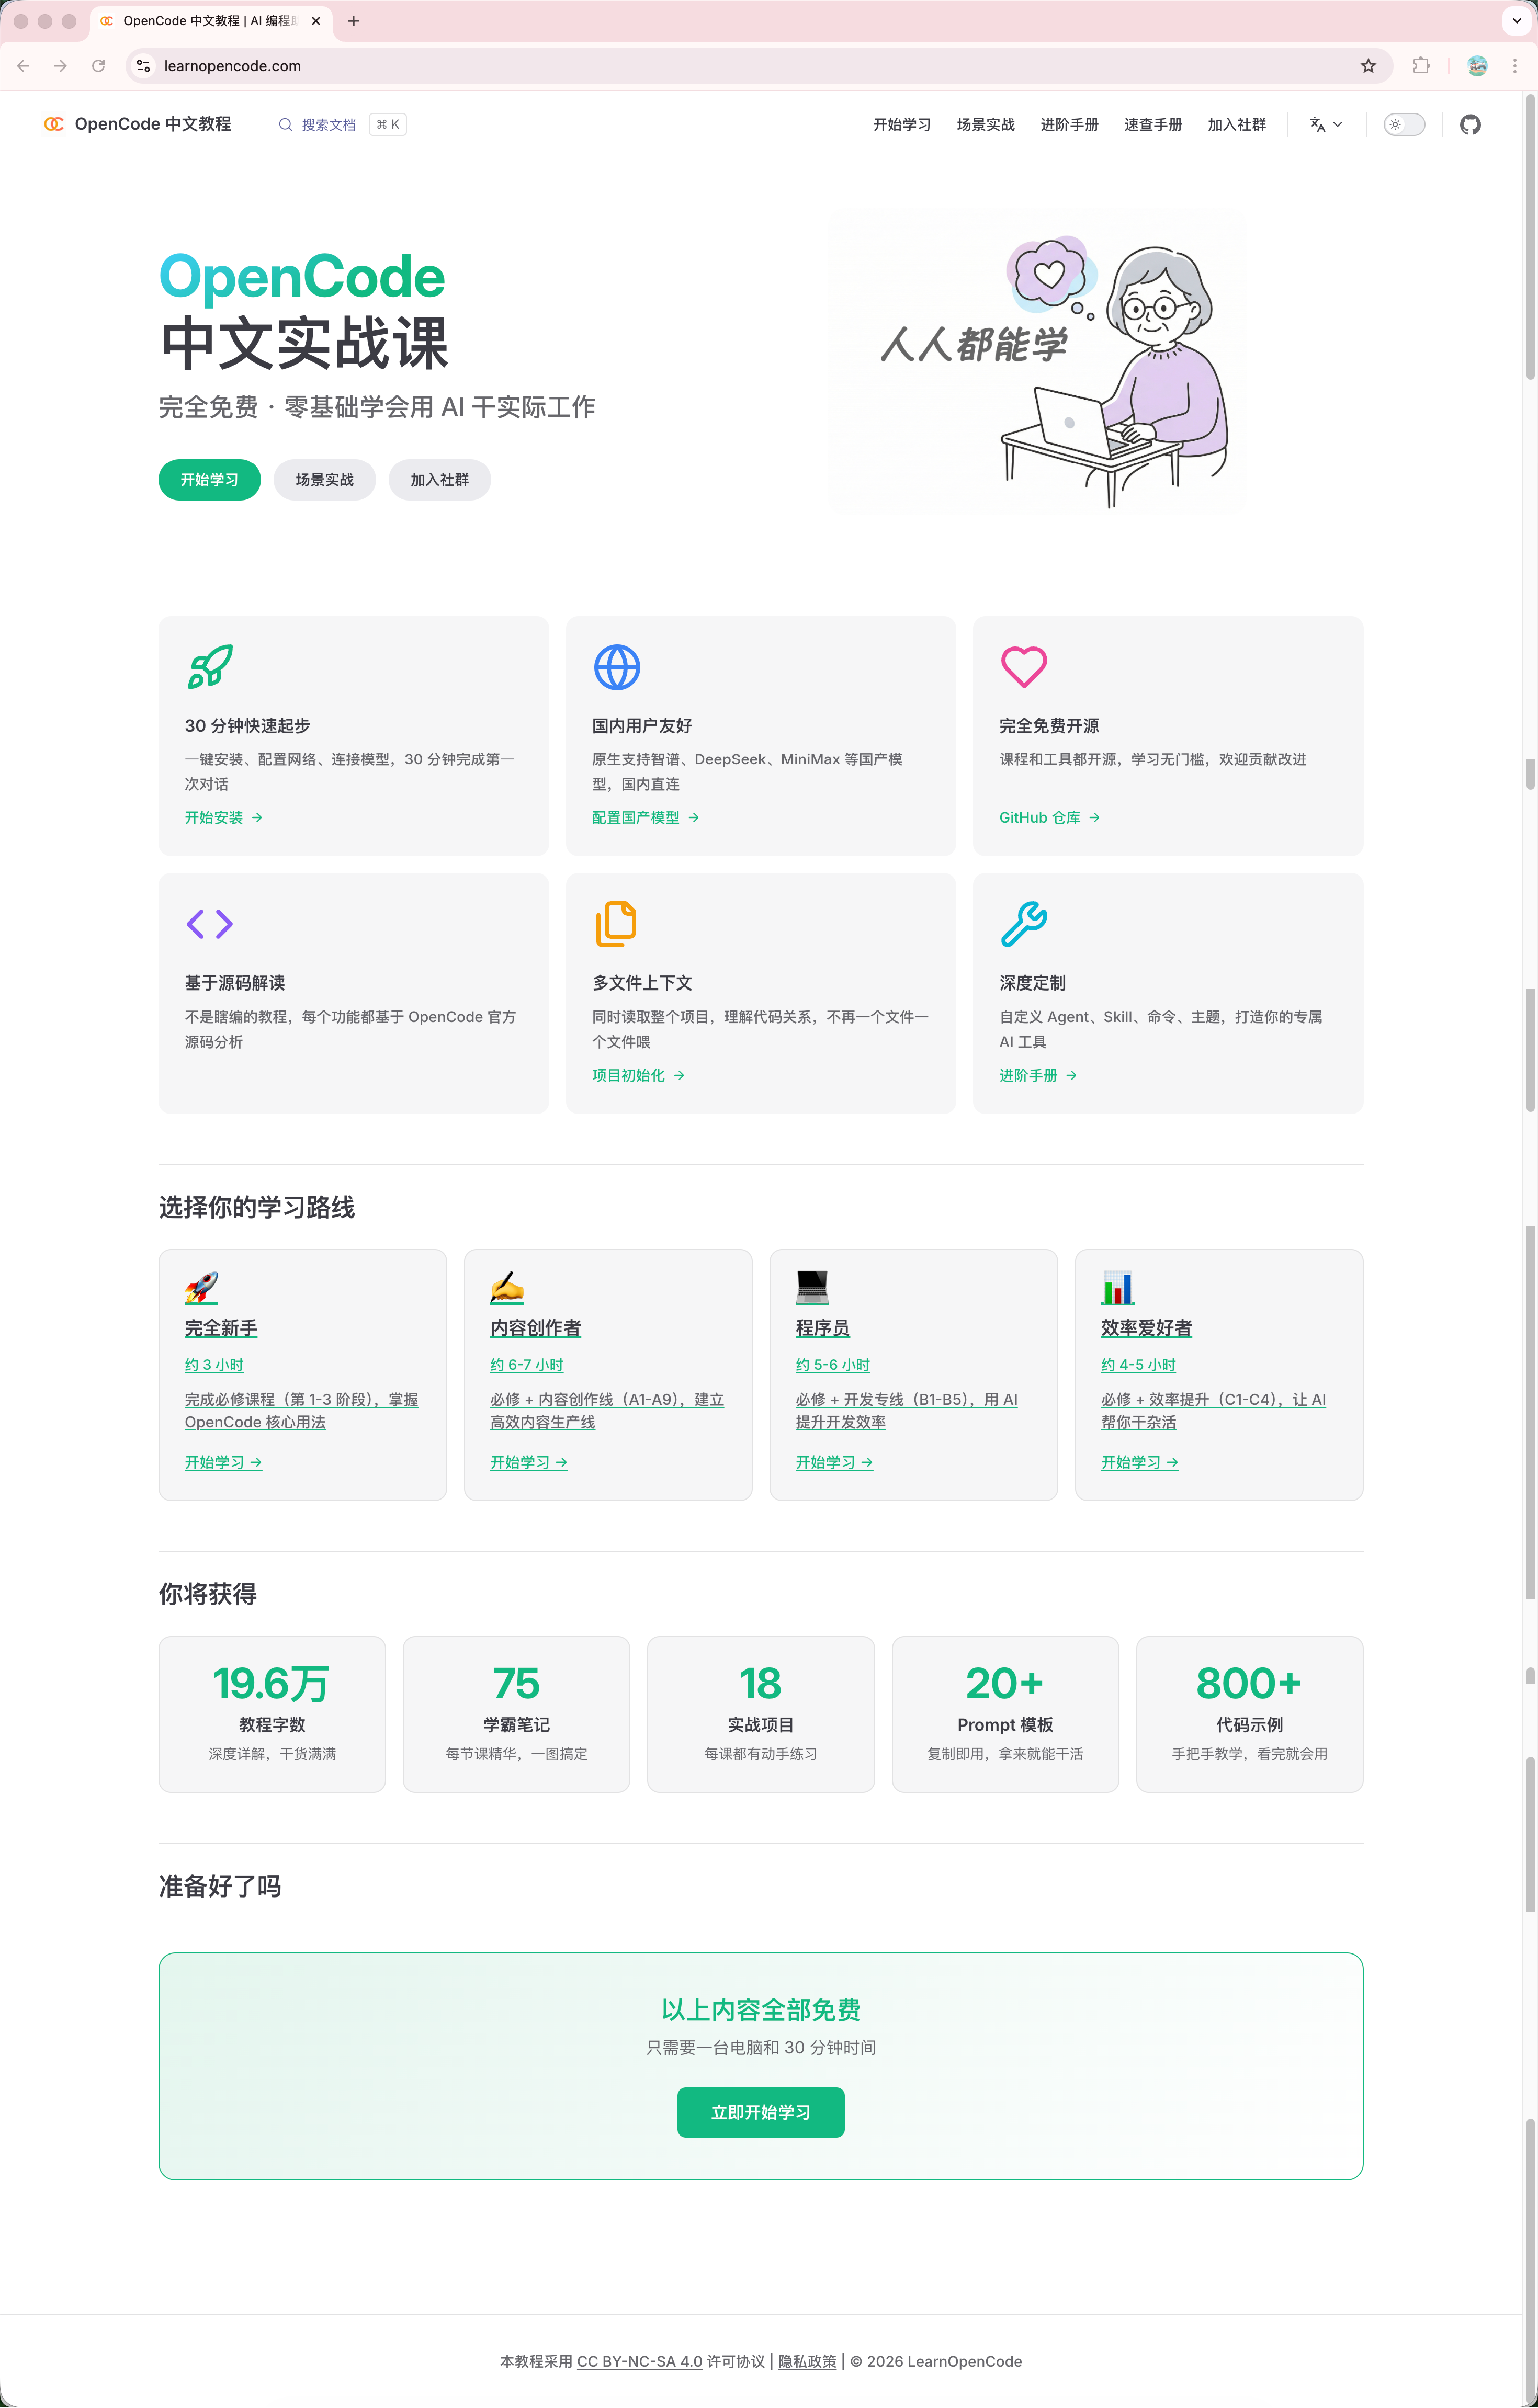1538x2408 pixels.
Task: Click the pink heart icon in 完全免费开源 card
Action: pyautogui.click(x=1023, y=667)
